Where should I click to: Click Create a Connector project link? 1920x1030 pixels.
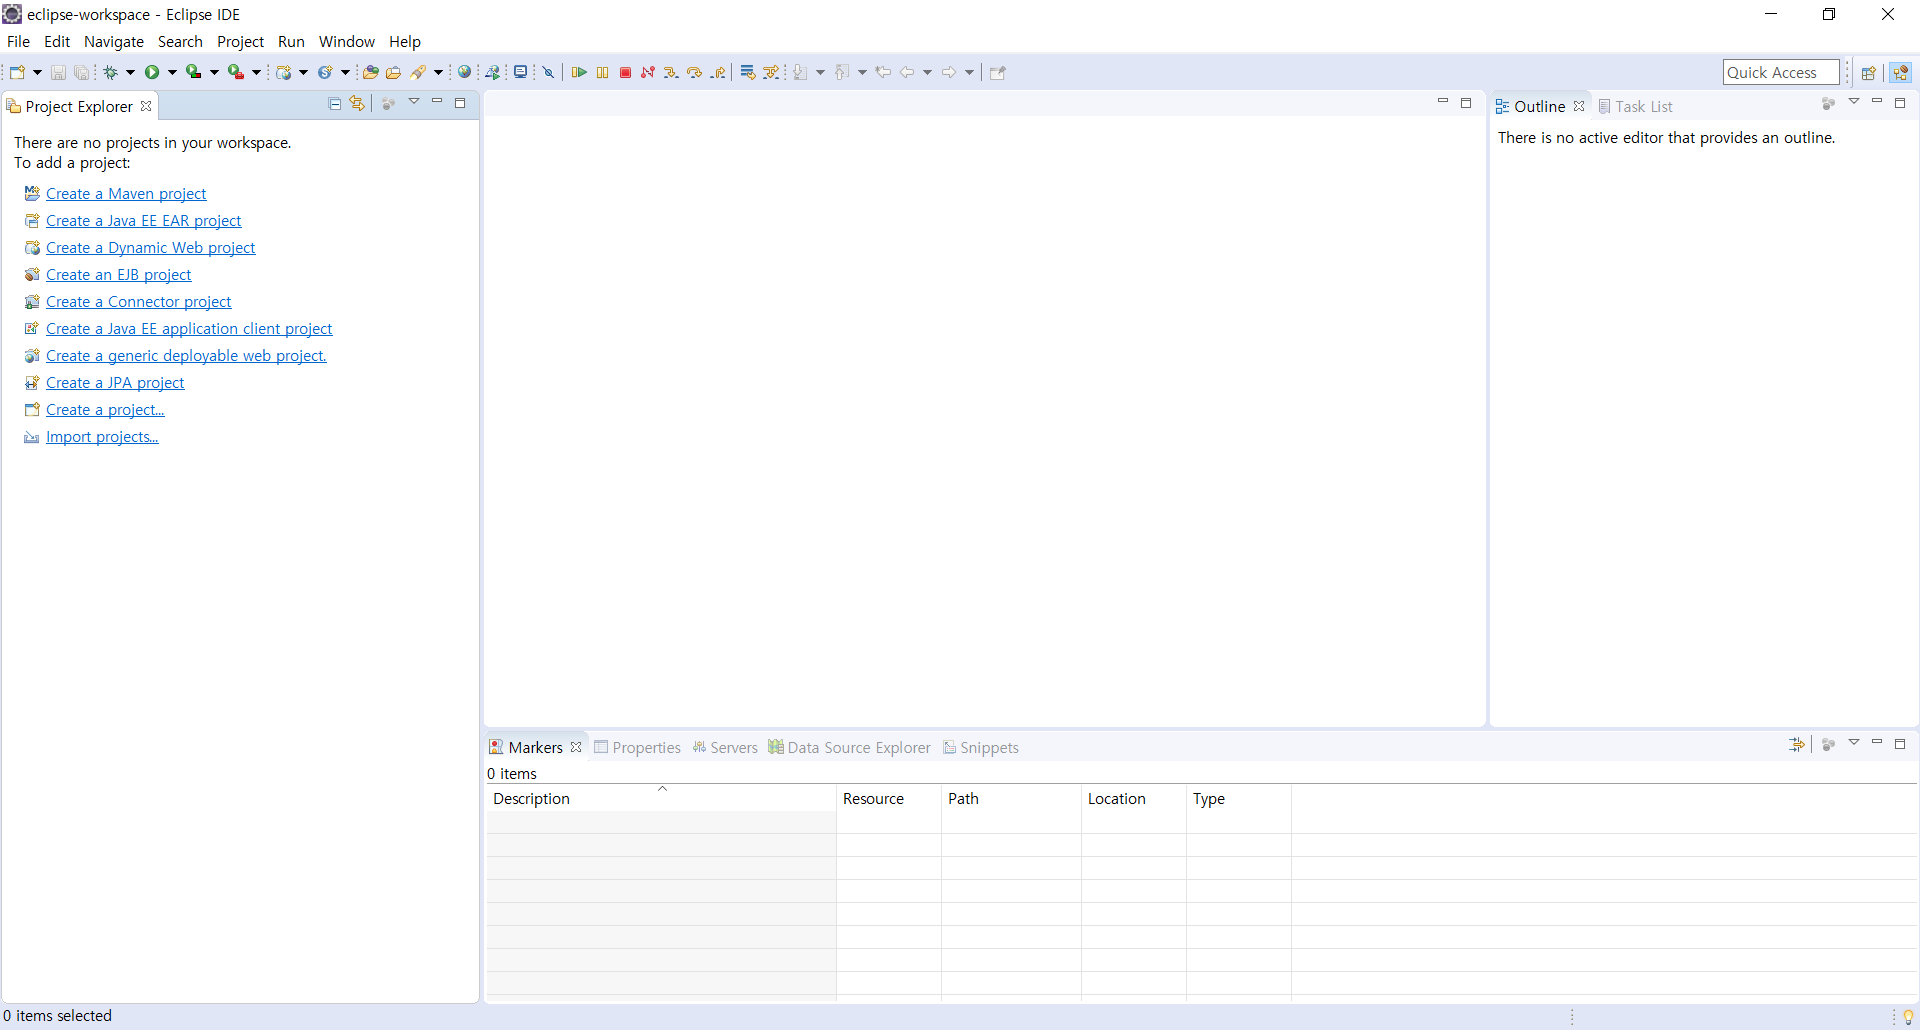(x=138, y=301)
